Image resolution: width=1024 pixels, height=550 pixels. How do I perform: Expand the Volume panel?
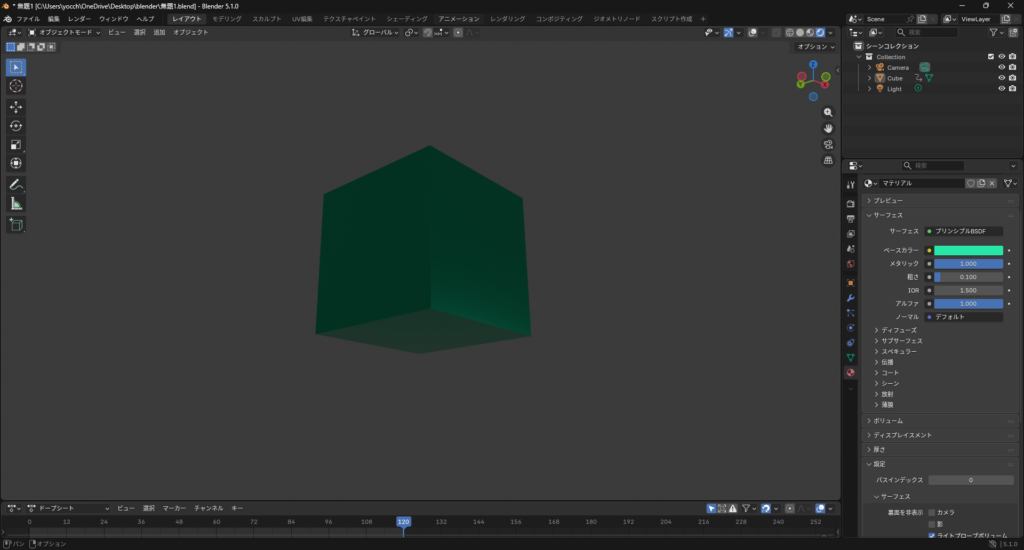click(x=888, y=421)
